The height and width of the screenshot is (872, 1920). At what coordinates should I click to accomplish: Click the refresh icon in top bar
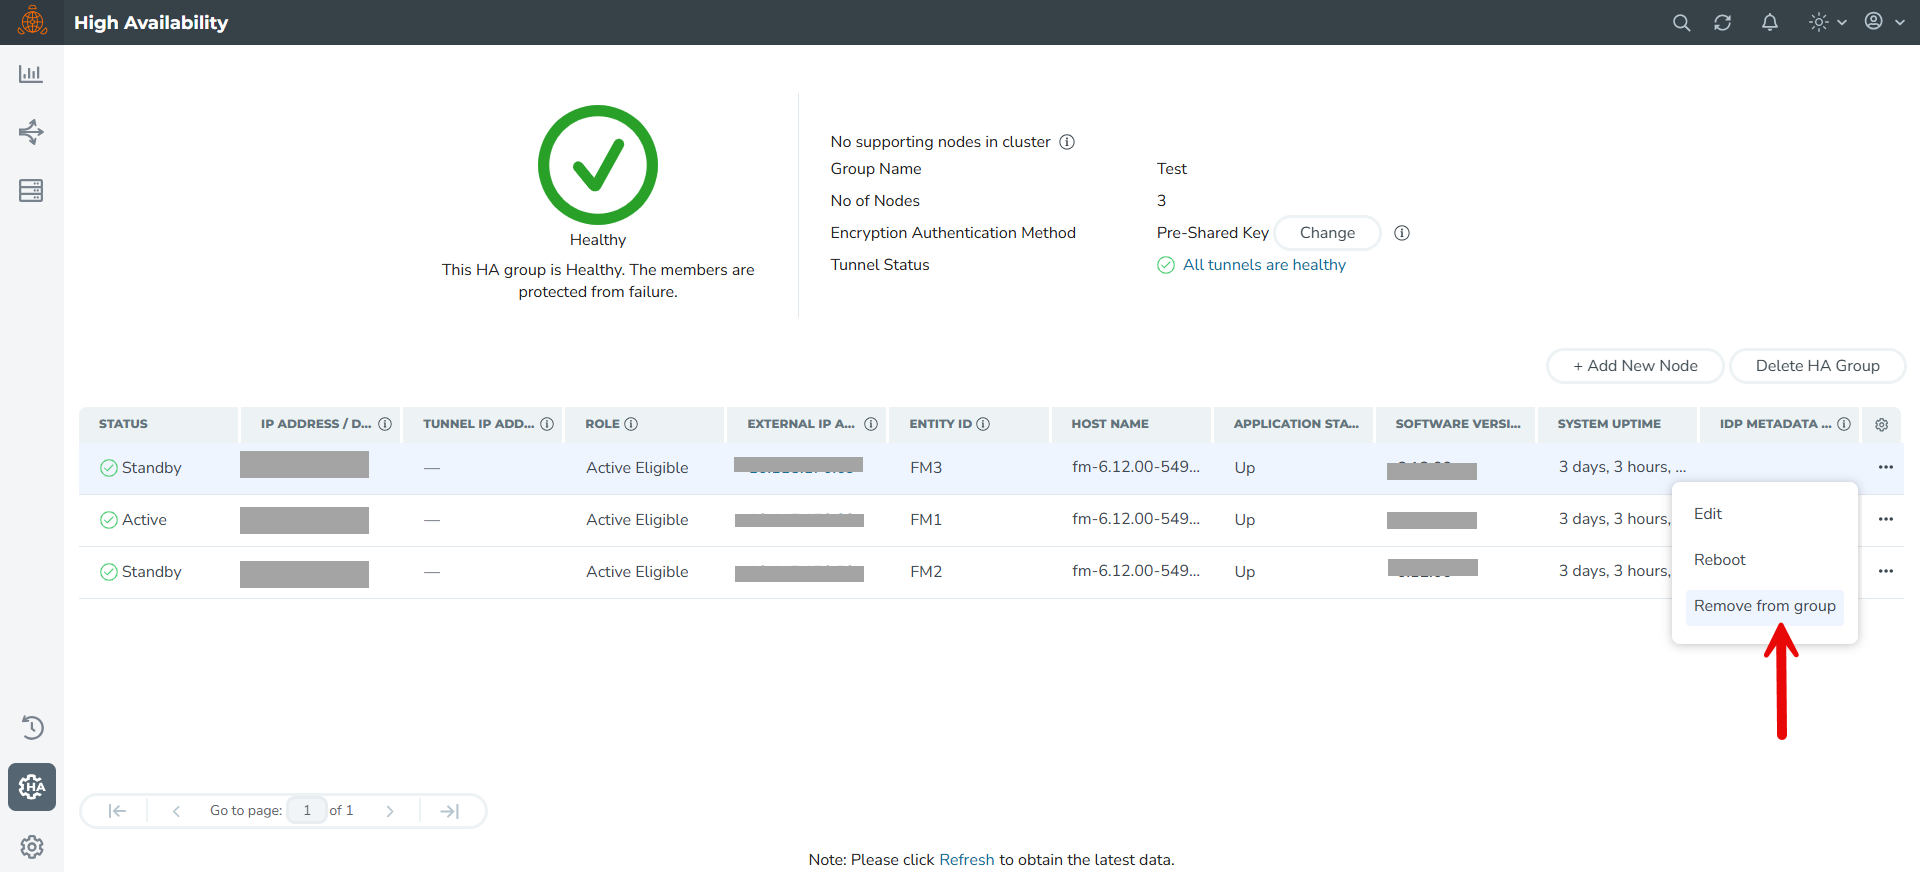click(x=1722, y=23)
